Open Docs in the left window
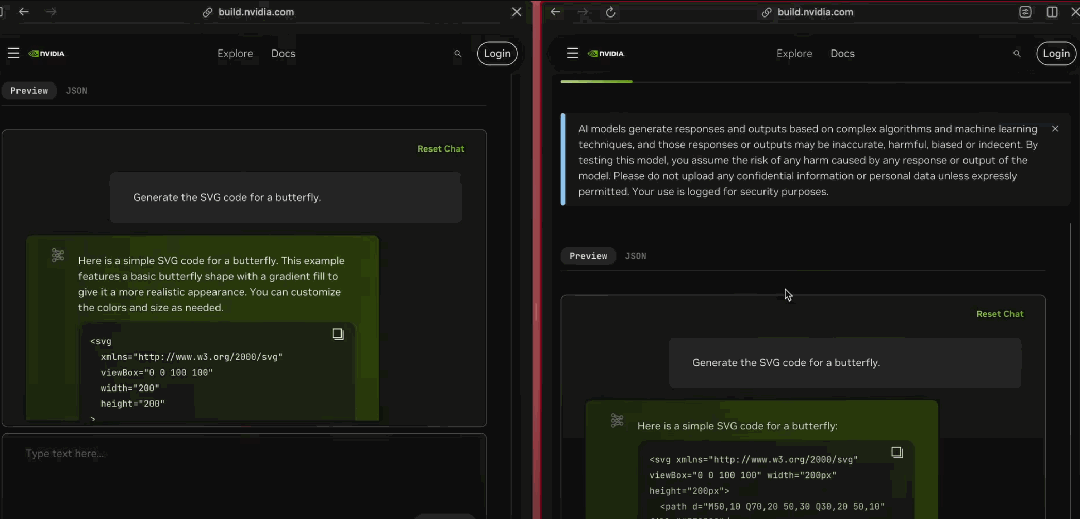 point(283,54)
